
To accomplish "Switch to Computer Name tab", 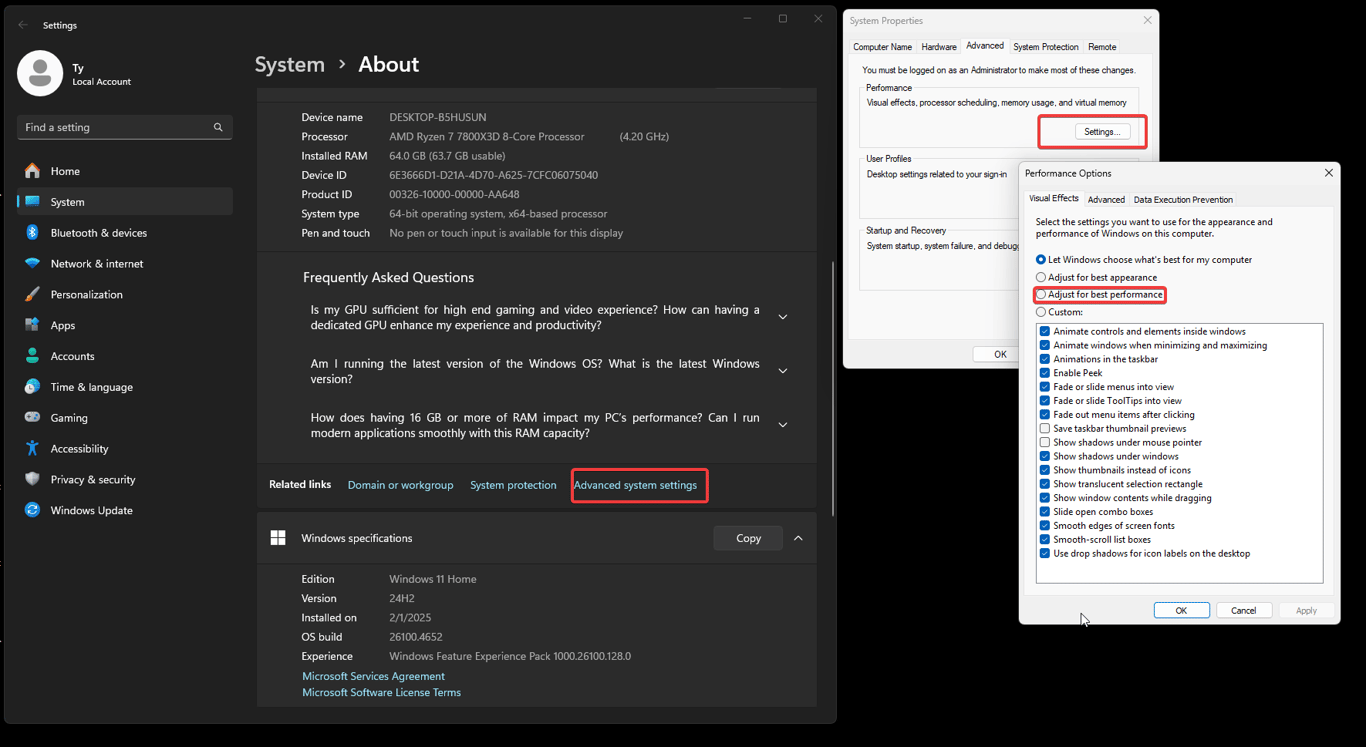I will pyautogui.click(x=882, y=47).
